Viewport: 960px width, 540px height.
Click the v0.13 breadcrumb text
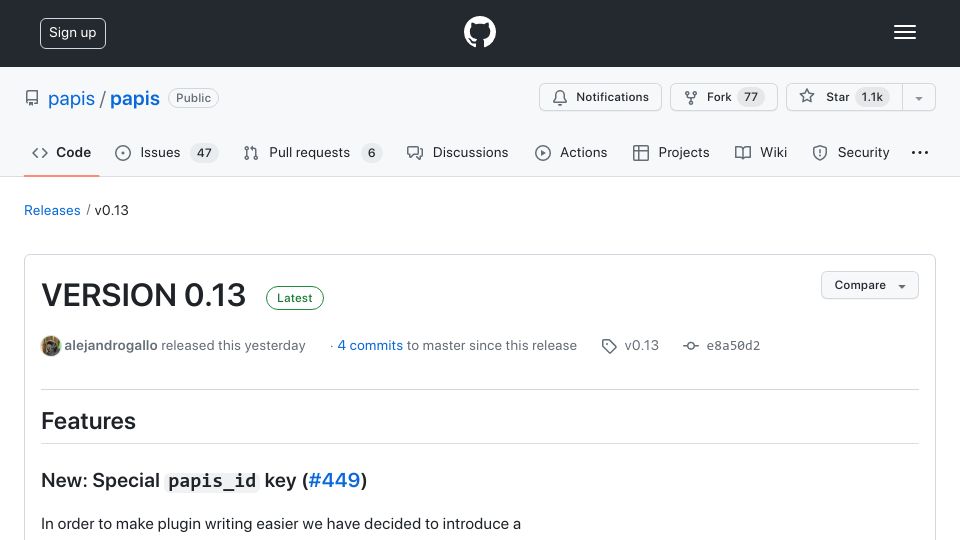click(x=111, y=210)
